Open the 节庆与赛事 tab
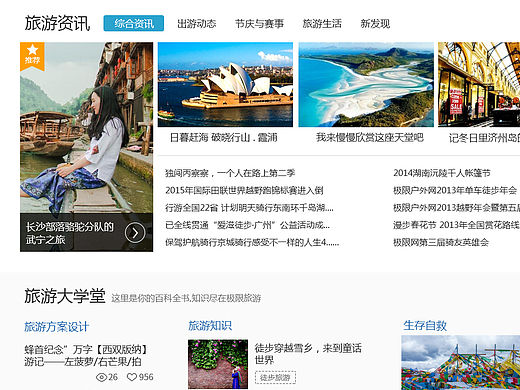This screenshot has height=390, width=520. point(259,24)
